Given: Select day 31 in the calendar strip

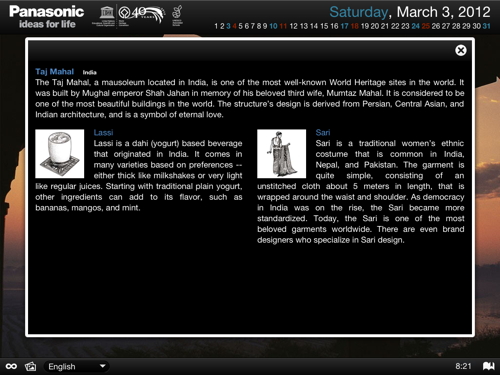Looking at the screenshot, I should (487, 26).
